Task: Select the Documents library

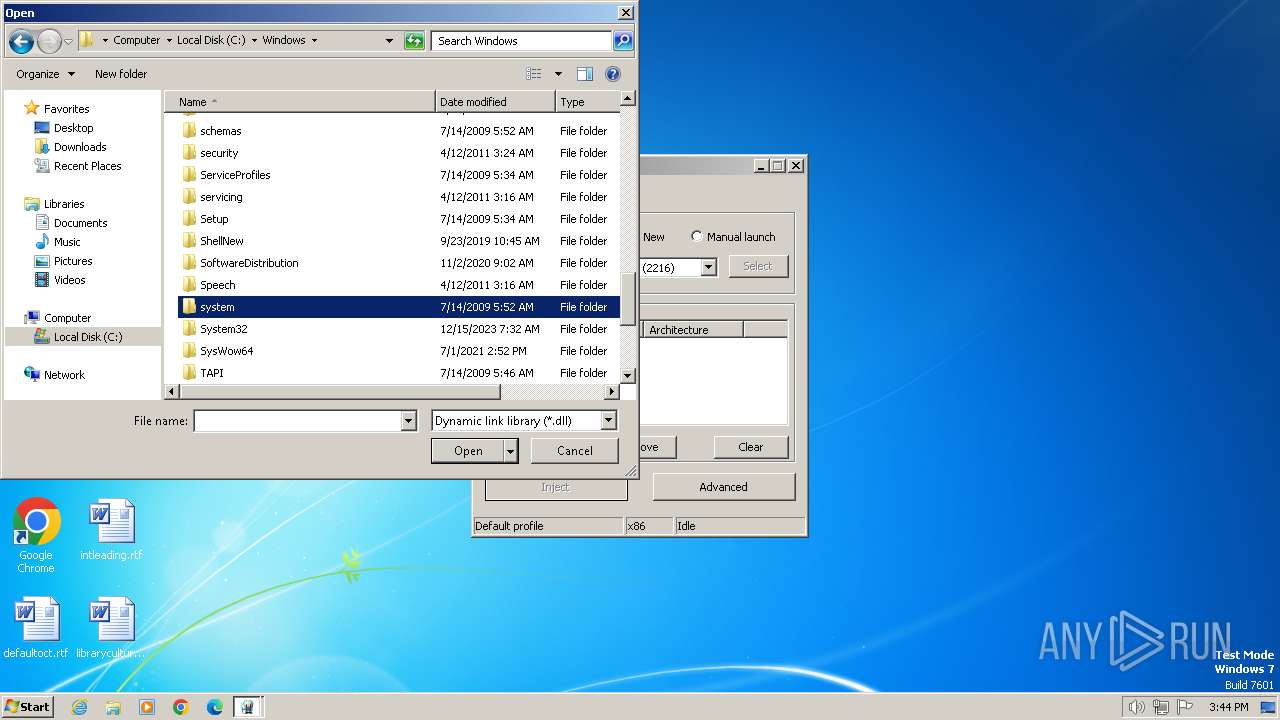Action: pyautogui.click(x=80, y=223)
